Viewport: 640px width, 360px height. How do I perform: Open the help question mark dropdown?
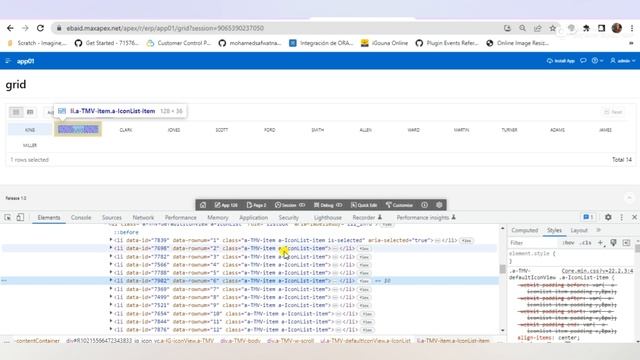coord(597,61)
